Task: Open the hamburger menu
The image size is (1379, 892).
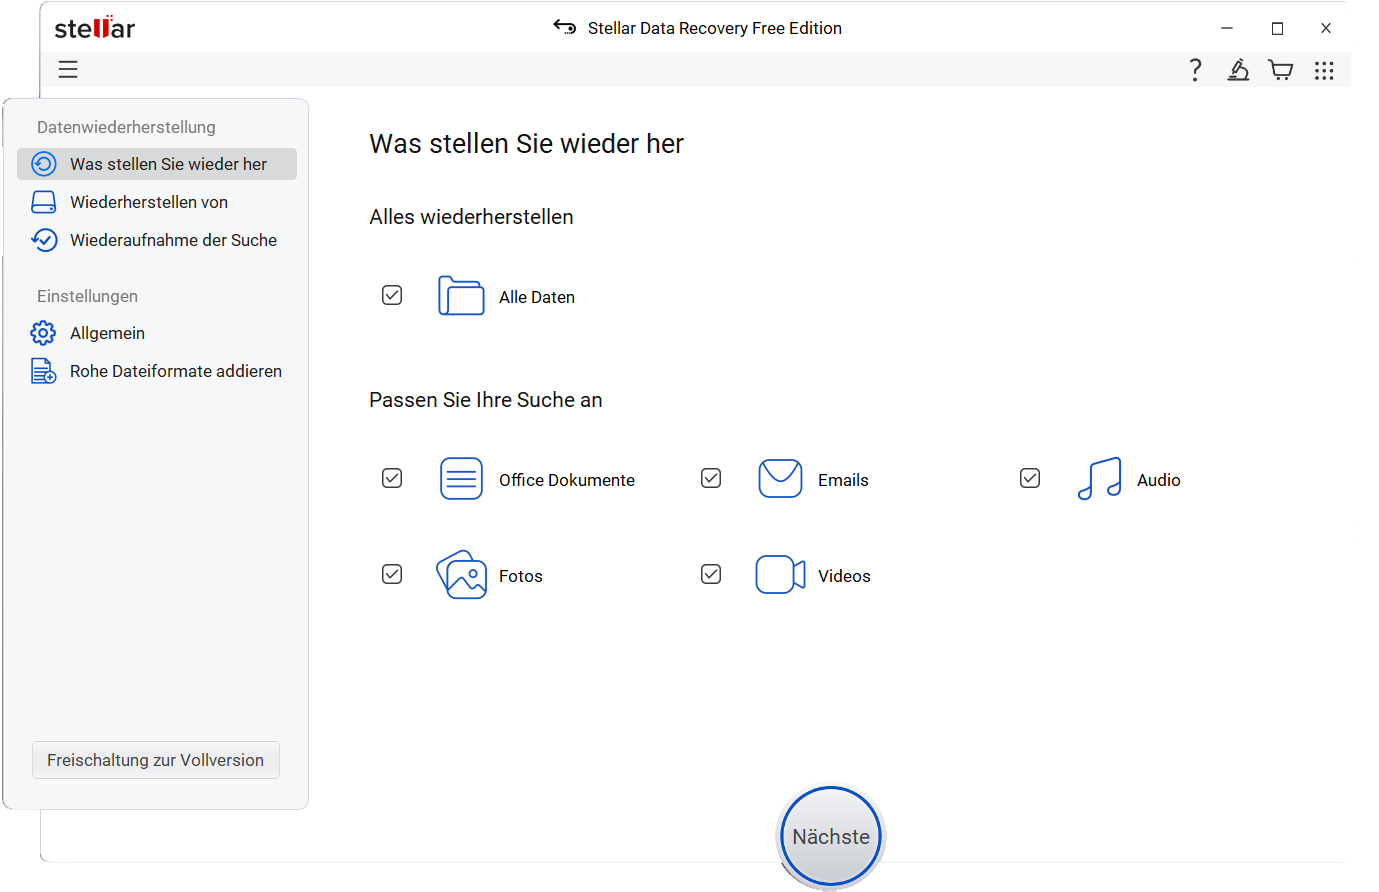Action: [x=68, y=69]
